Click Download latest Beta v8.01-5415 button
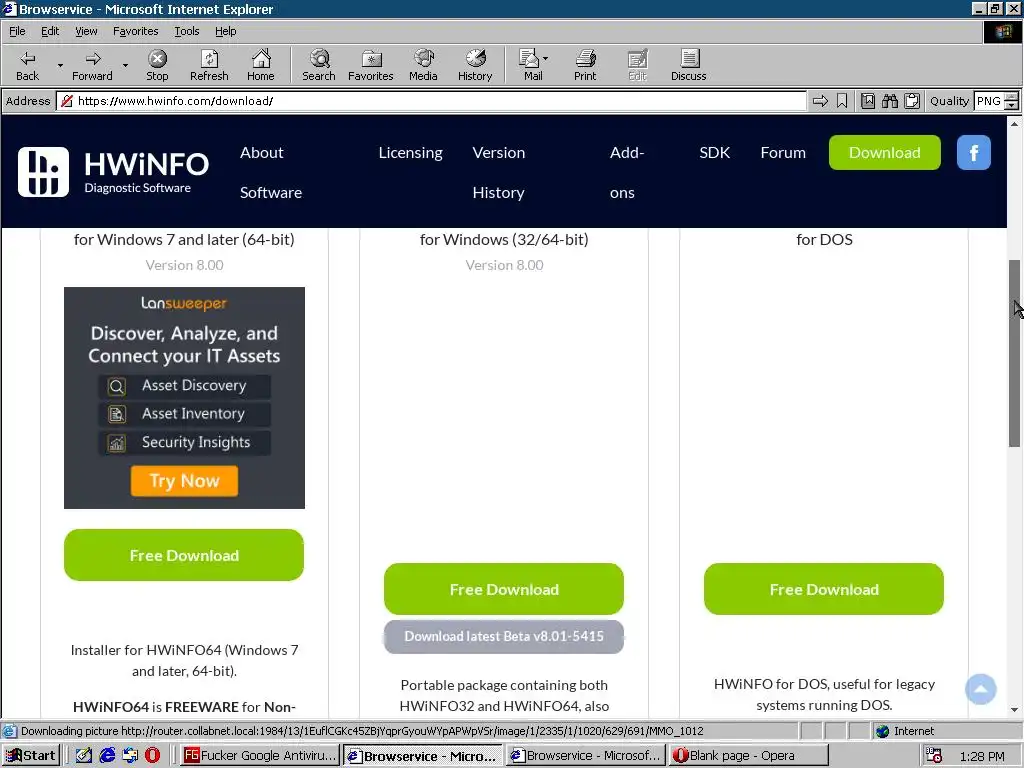The height and width of the screenshot is (768, 1024). coord(504,636)
